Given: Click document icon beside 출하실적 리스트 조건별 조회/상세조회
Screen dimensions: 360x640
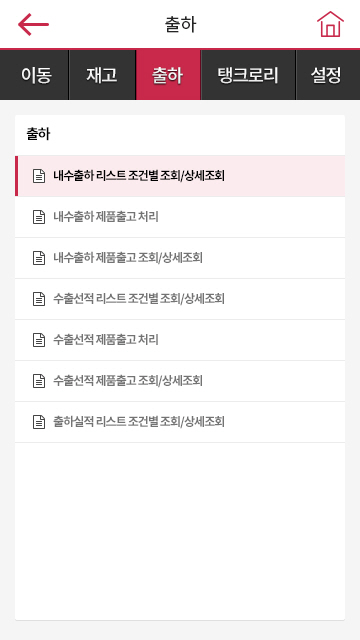Looking at the screenshot, I should (x=39, y=422).
